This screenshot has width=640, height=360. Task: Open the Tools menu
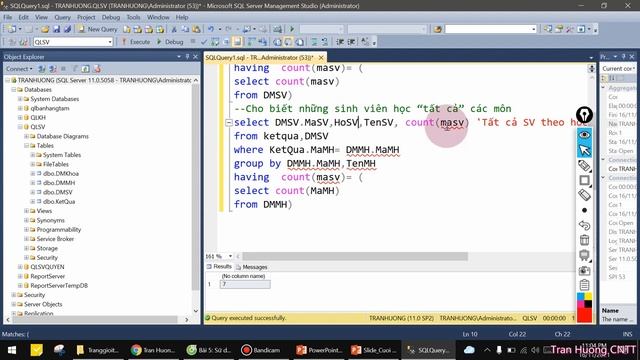point(133,17)
